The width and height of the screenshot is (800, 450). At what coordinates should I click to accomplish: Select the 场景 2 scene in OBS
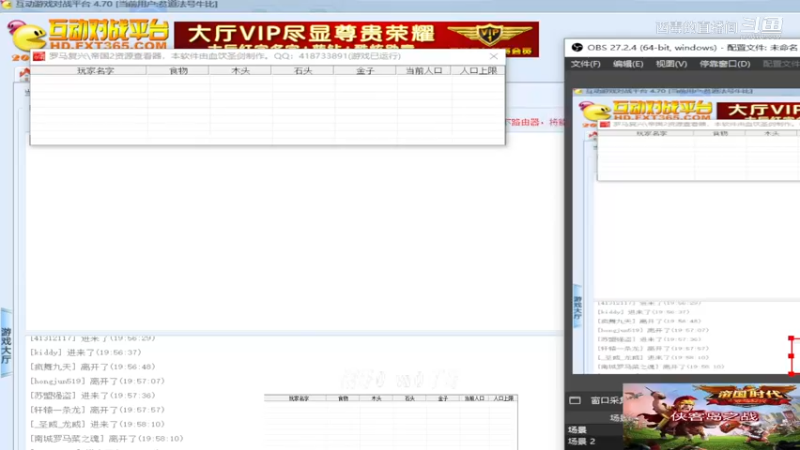point(582,441)
